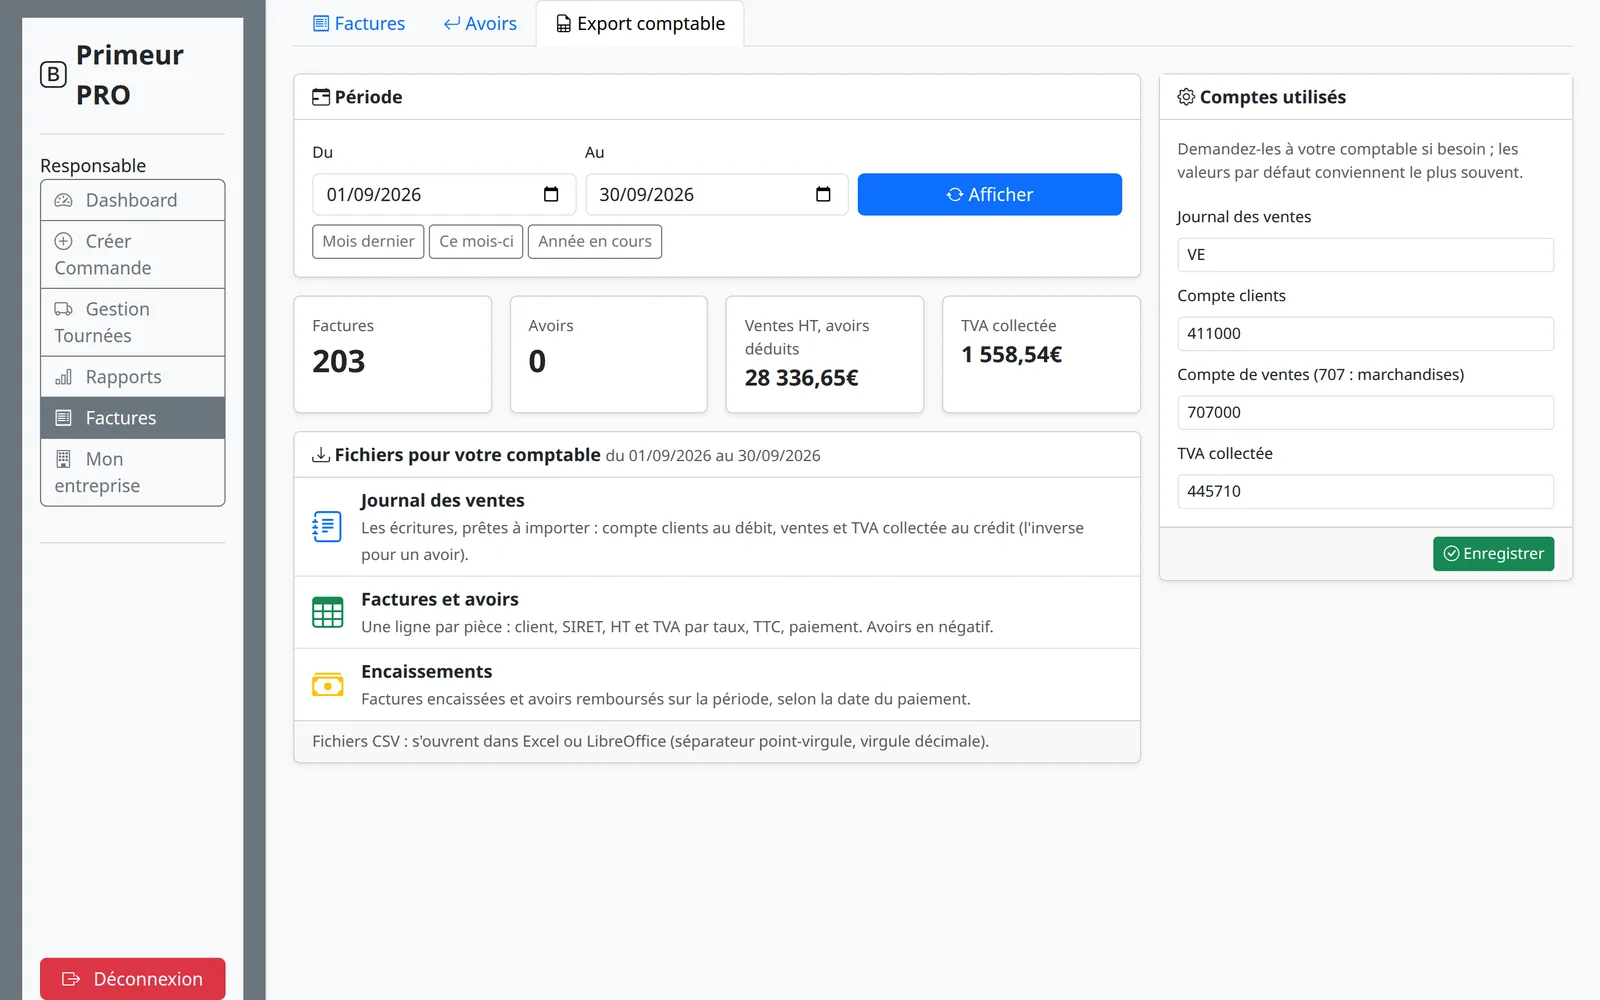Click the Journal des ventes file icon
1600x1000 pixels.
[x=327, y=526]
